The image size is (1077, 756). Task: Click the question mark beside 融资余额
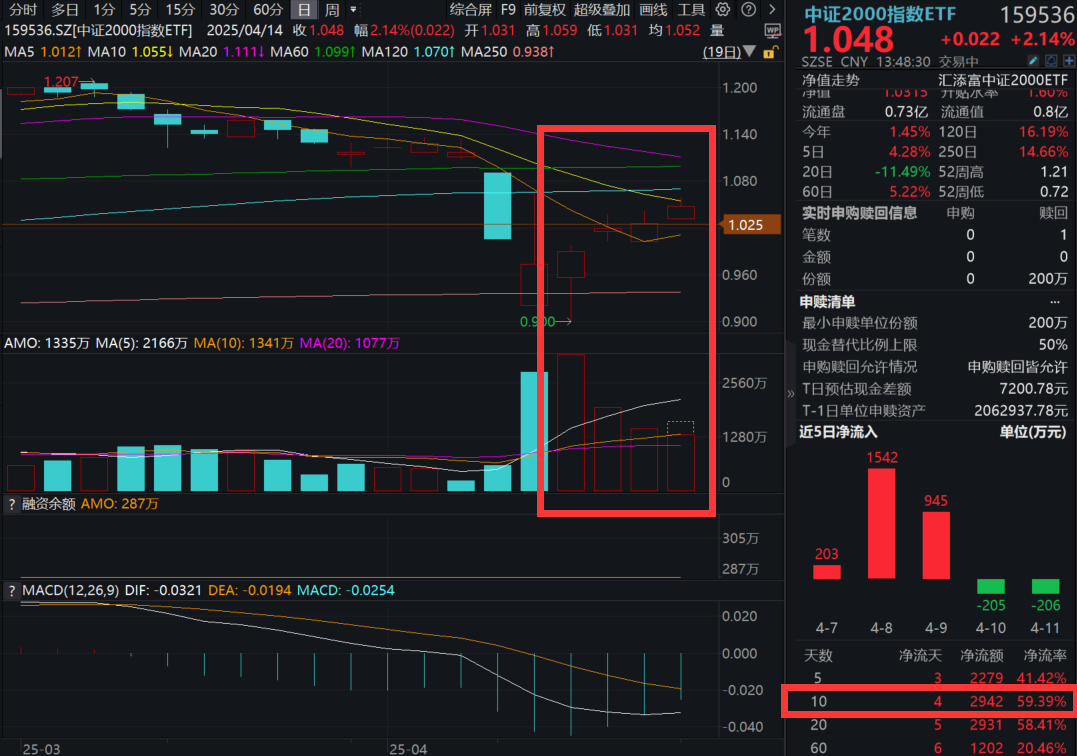coord(13,504)
